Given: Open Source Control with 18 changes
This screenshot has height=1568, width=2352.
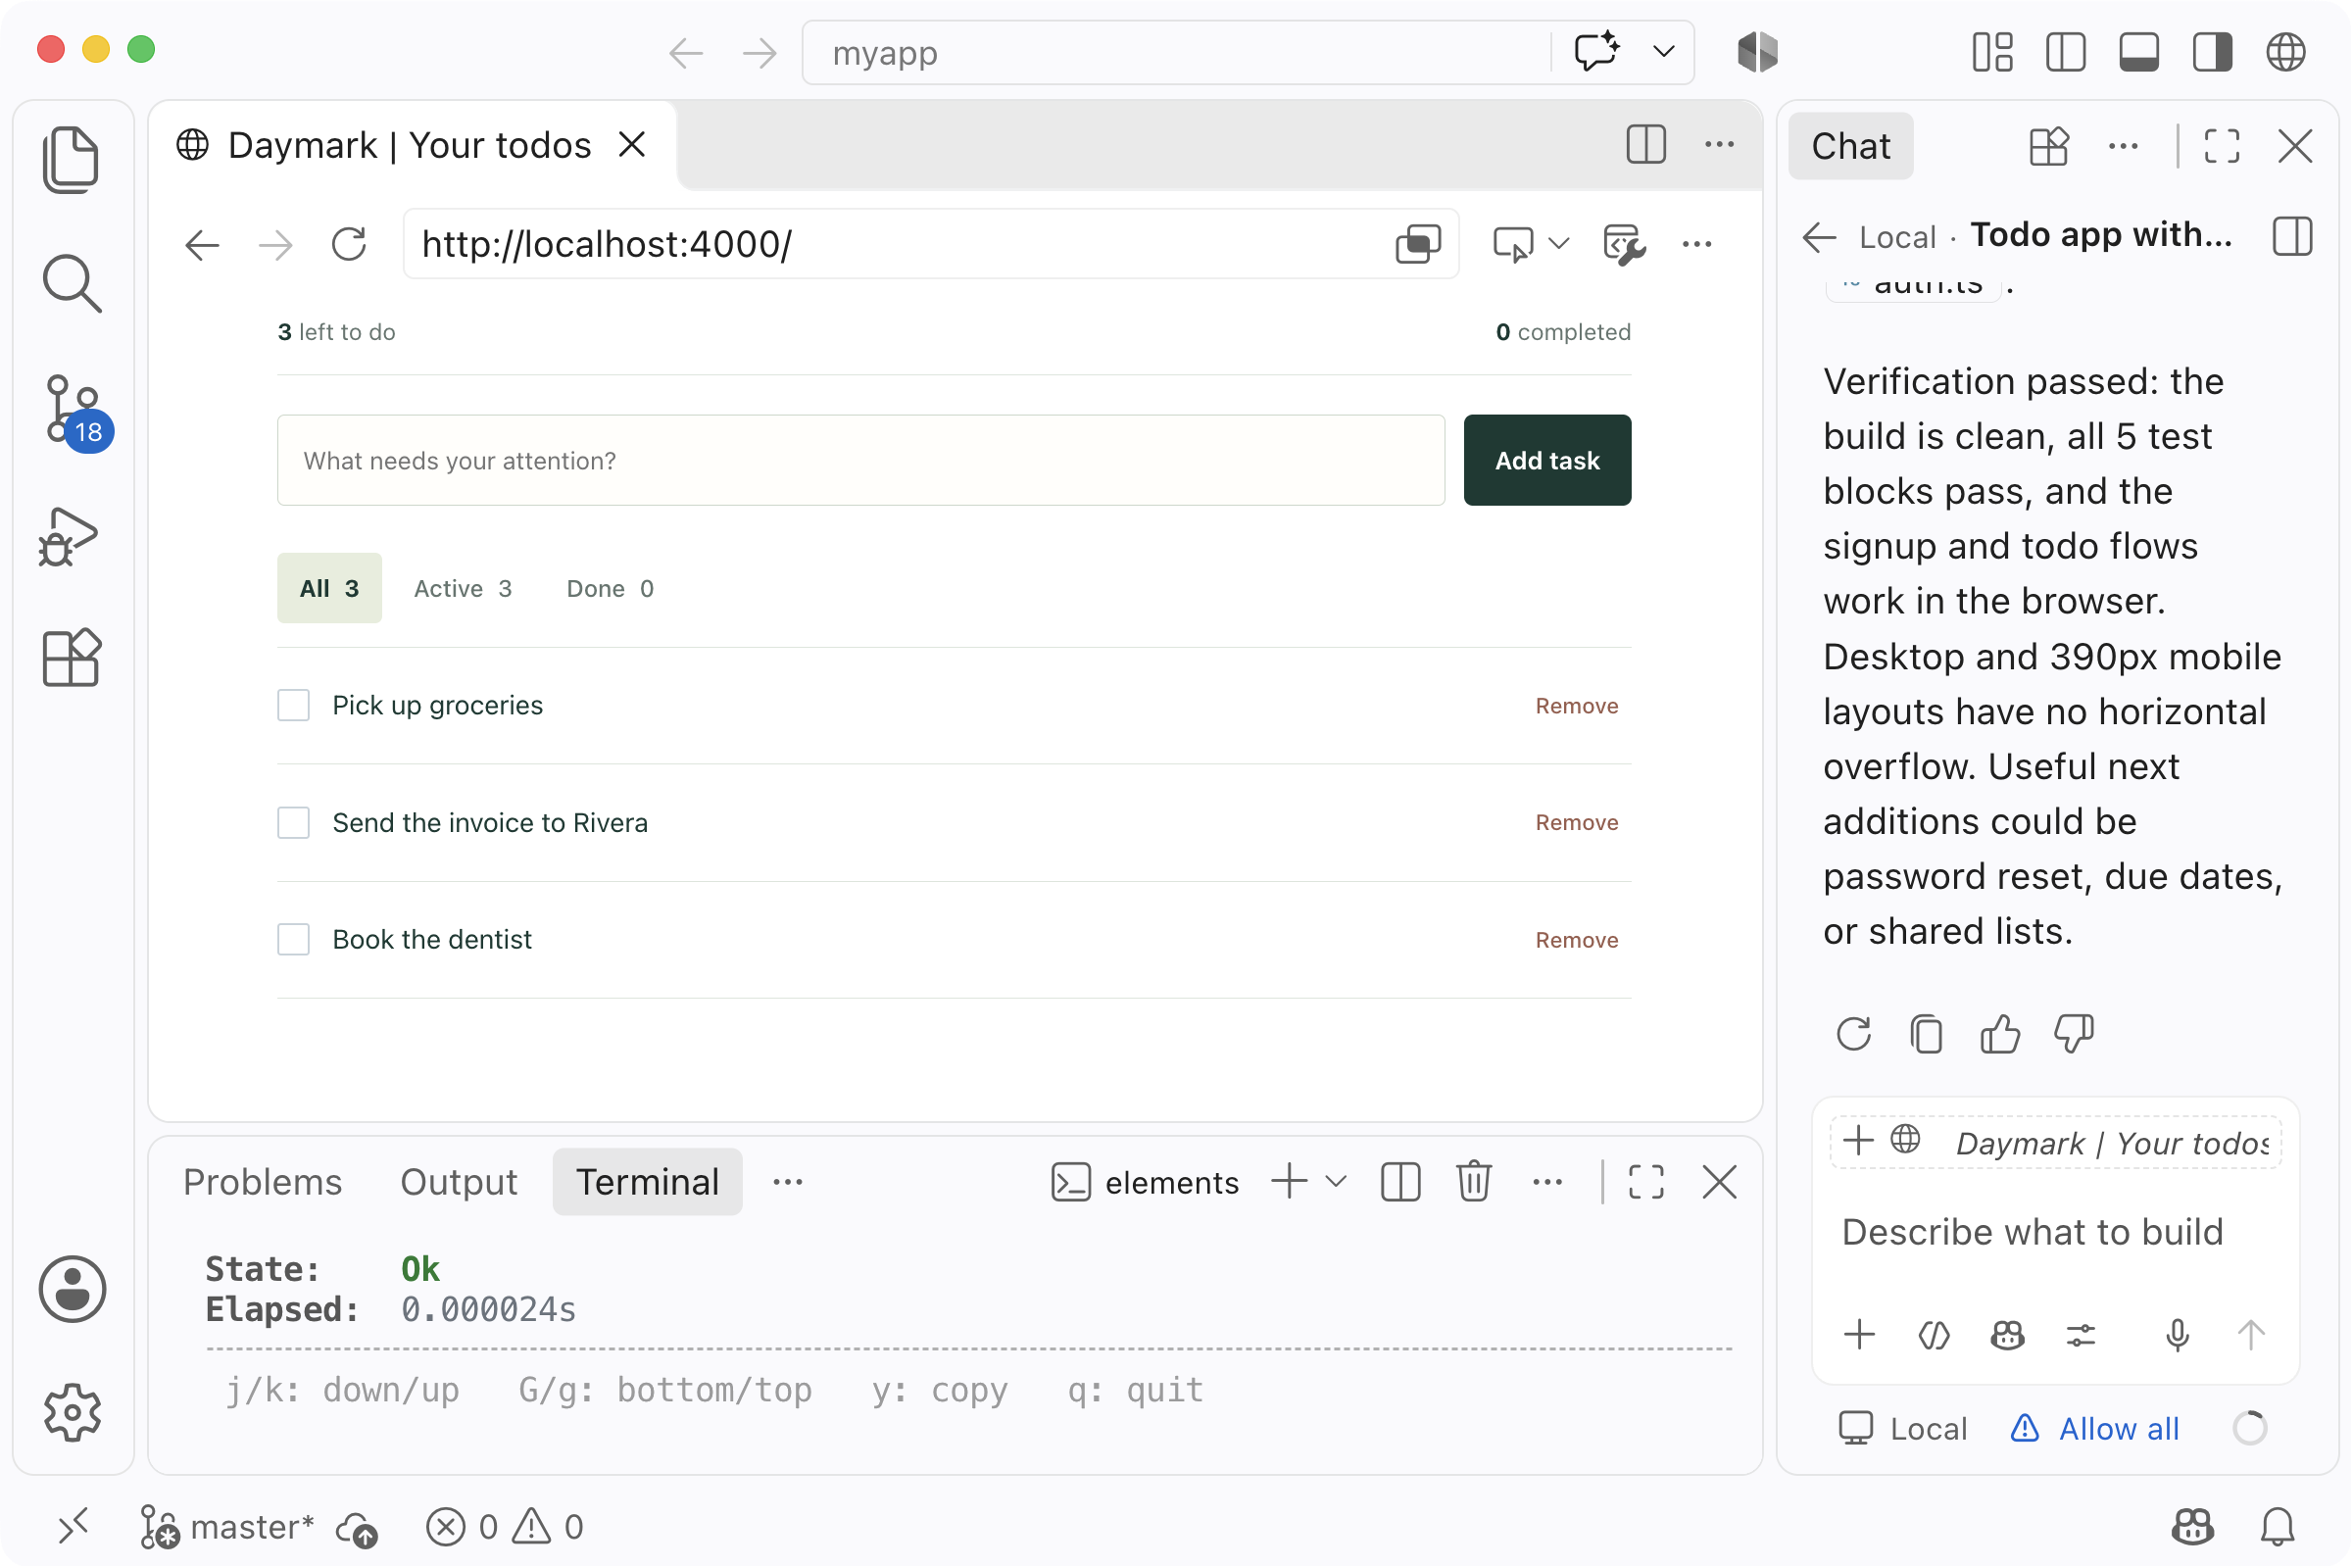Looking at the screenshot, I should tap(75, 411).
